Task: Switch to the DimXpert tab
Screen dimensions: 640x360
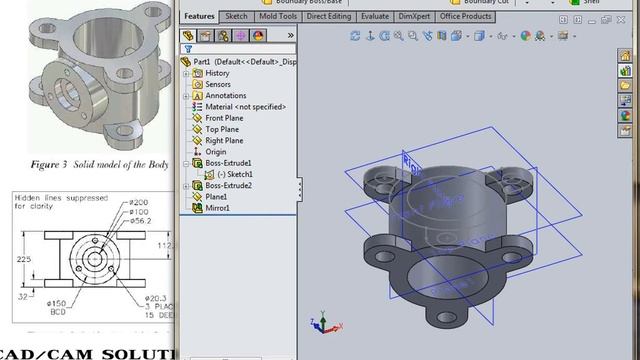Action: (x=414, y=16)
